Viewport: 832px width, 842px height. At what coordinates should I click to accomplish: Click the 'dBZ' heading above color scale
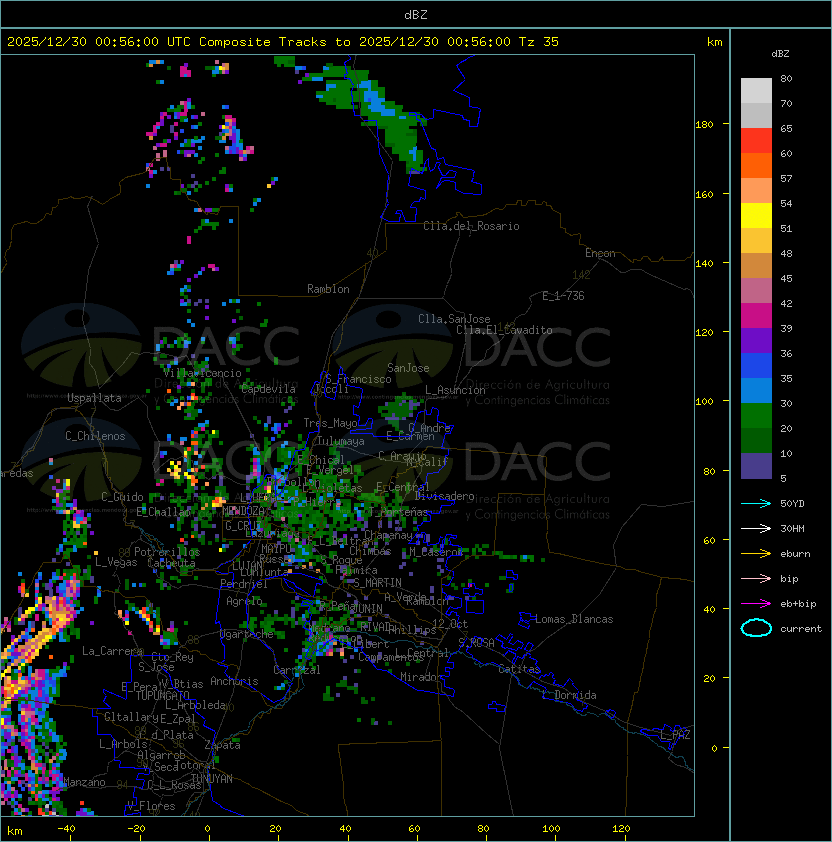pos(780,54)
